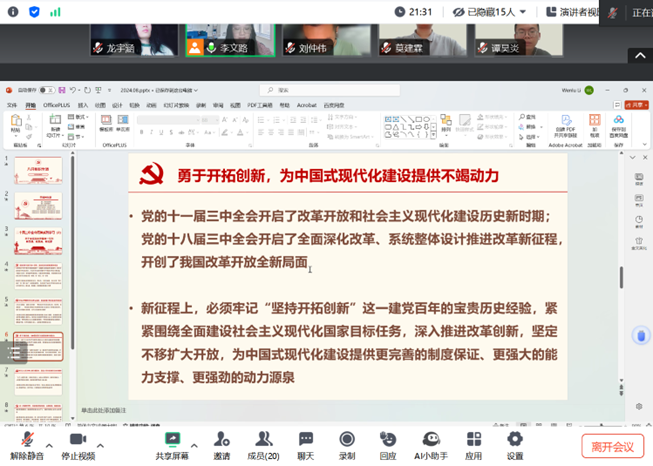Launch the AI小助手 assistant
This screenshot has width=653, height=466.
431,441
